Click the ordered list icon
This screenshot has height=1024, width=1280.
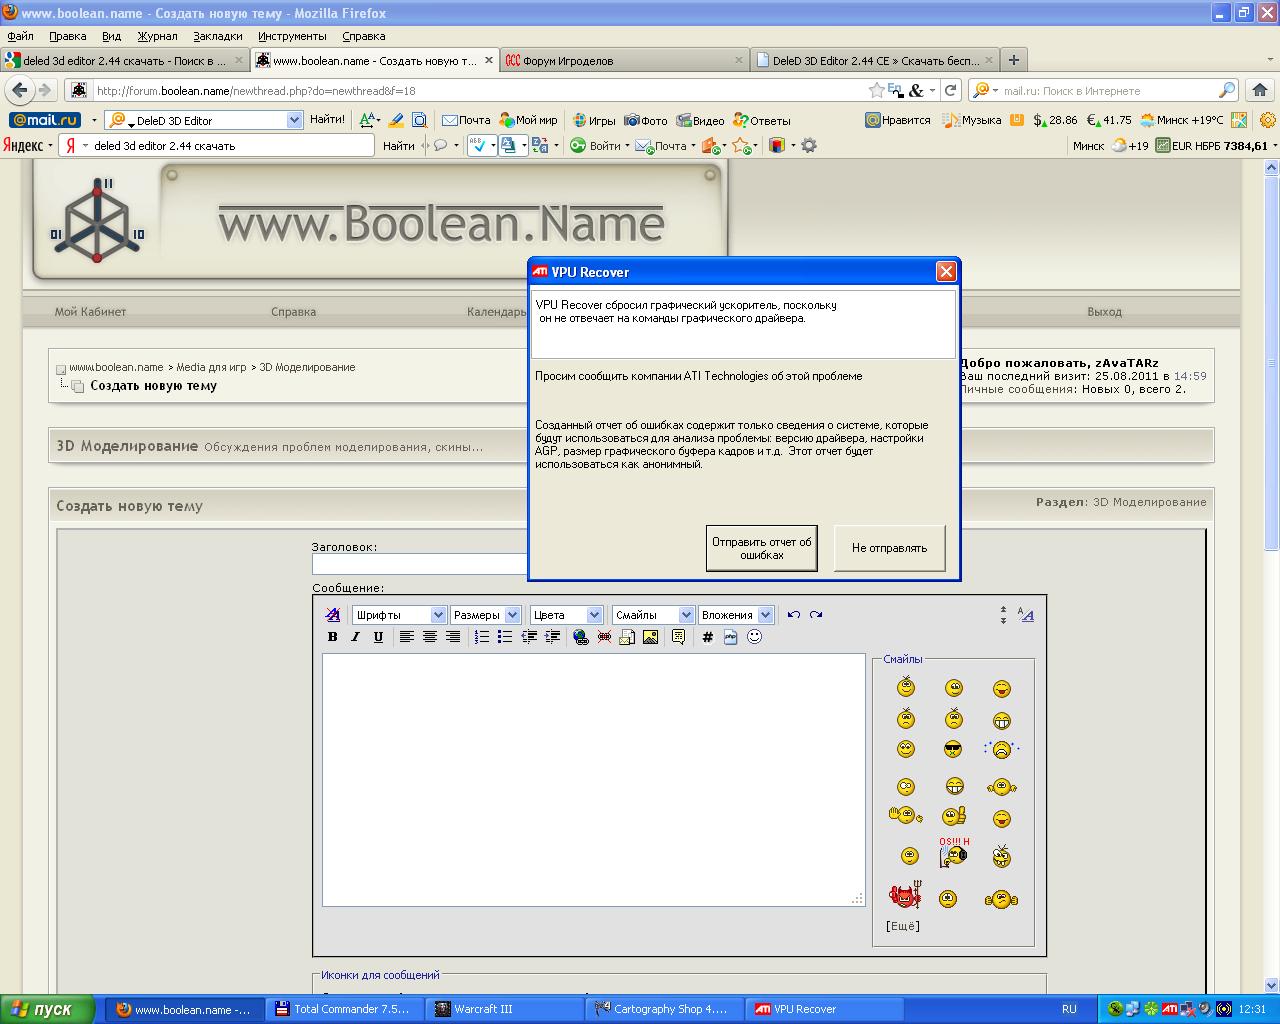(x=482, y=637)
